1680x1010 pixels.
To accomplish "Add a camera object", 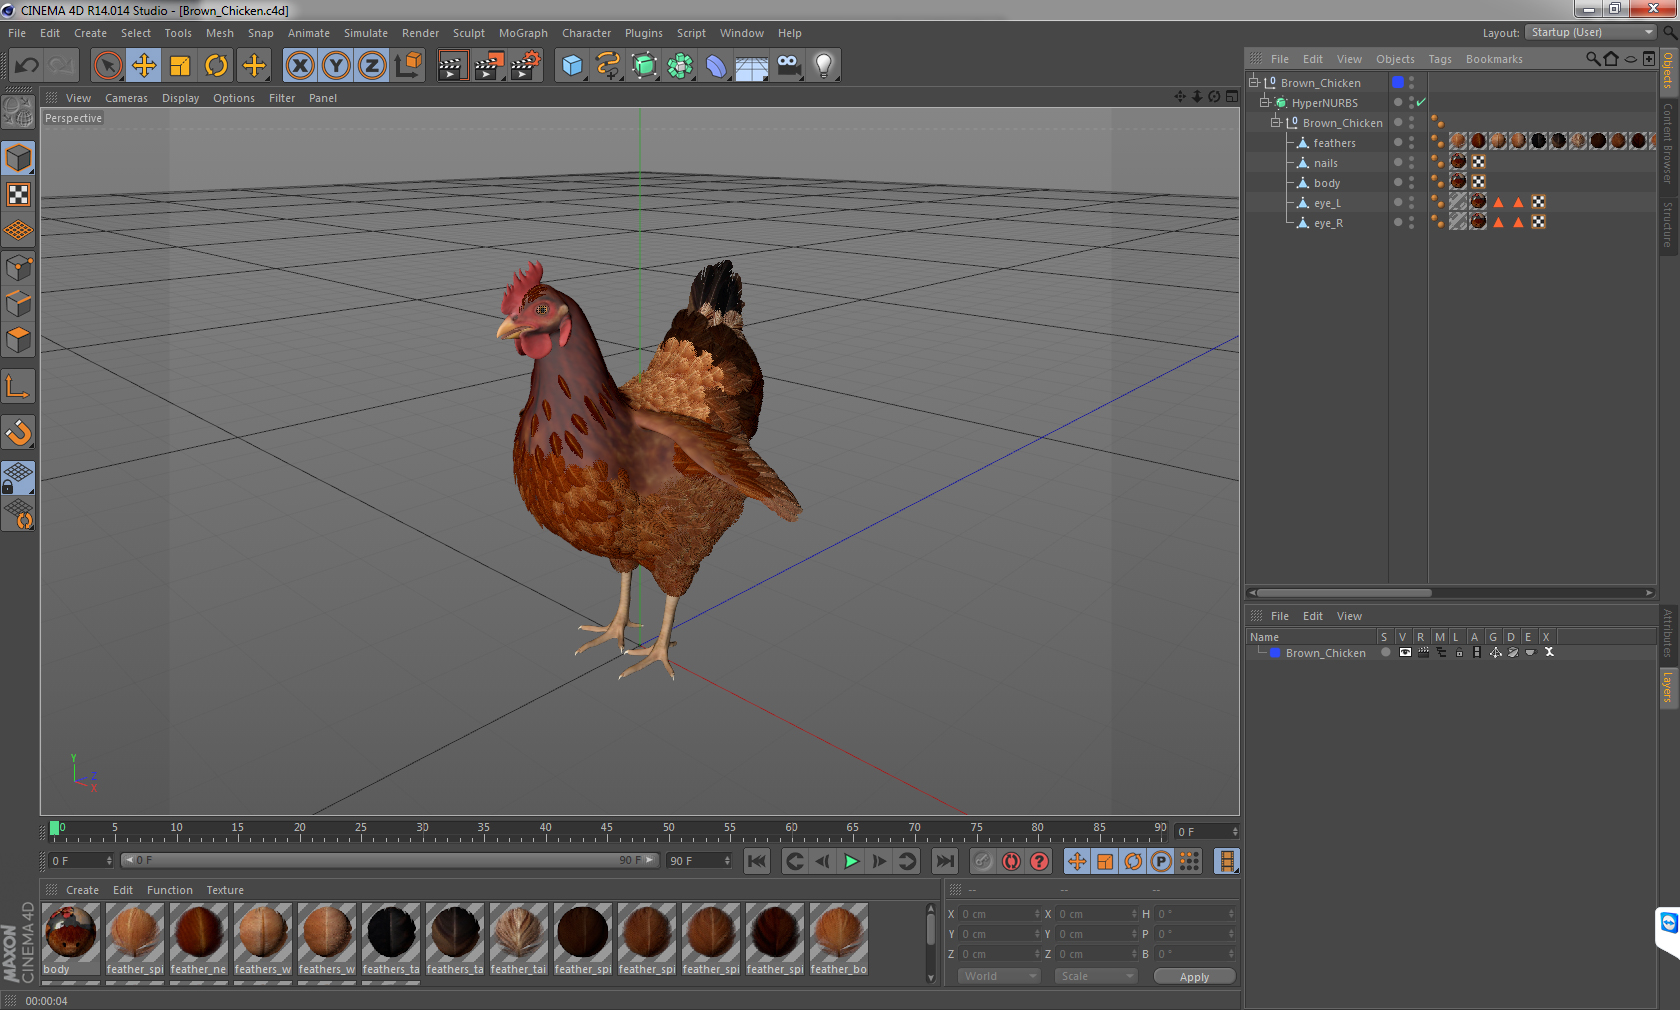I will point(788,66).
